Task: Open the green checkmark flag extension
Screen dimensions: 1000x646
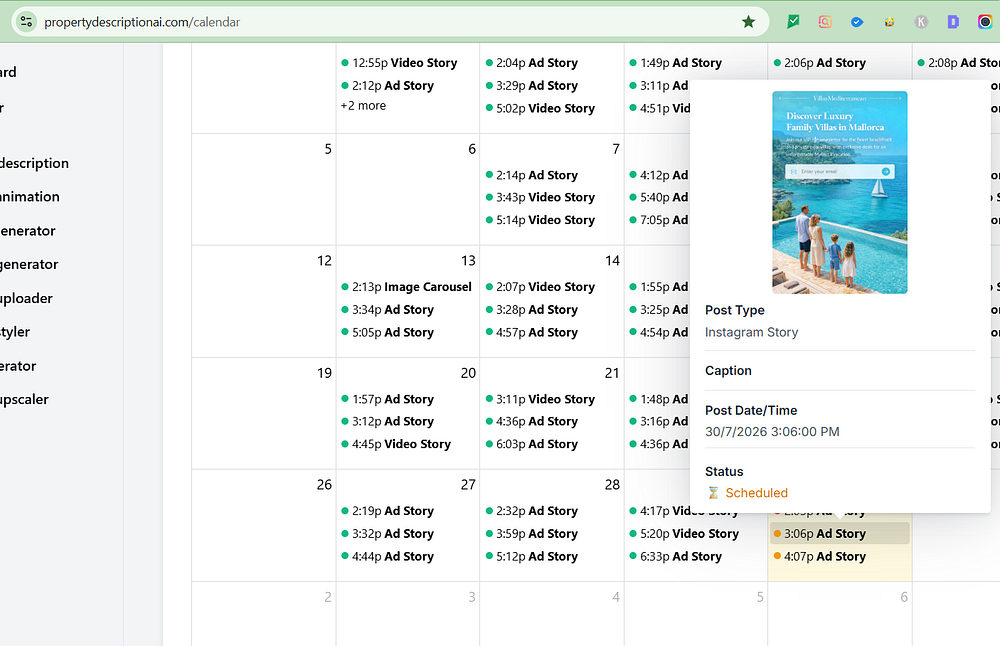Action: pyautogui.click(x=793, y=22)
